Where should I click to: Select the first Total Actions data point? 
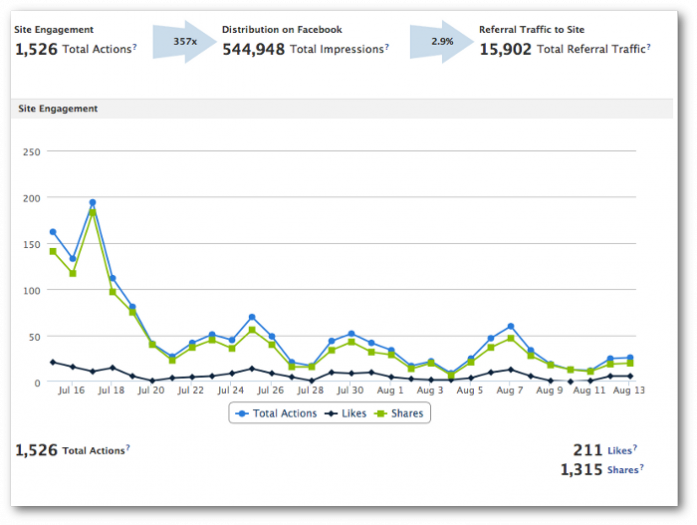click(53, 232)
